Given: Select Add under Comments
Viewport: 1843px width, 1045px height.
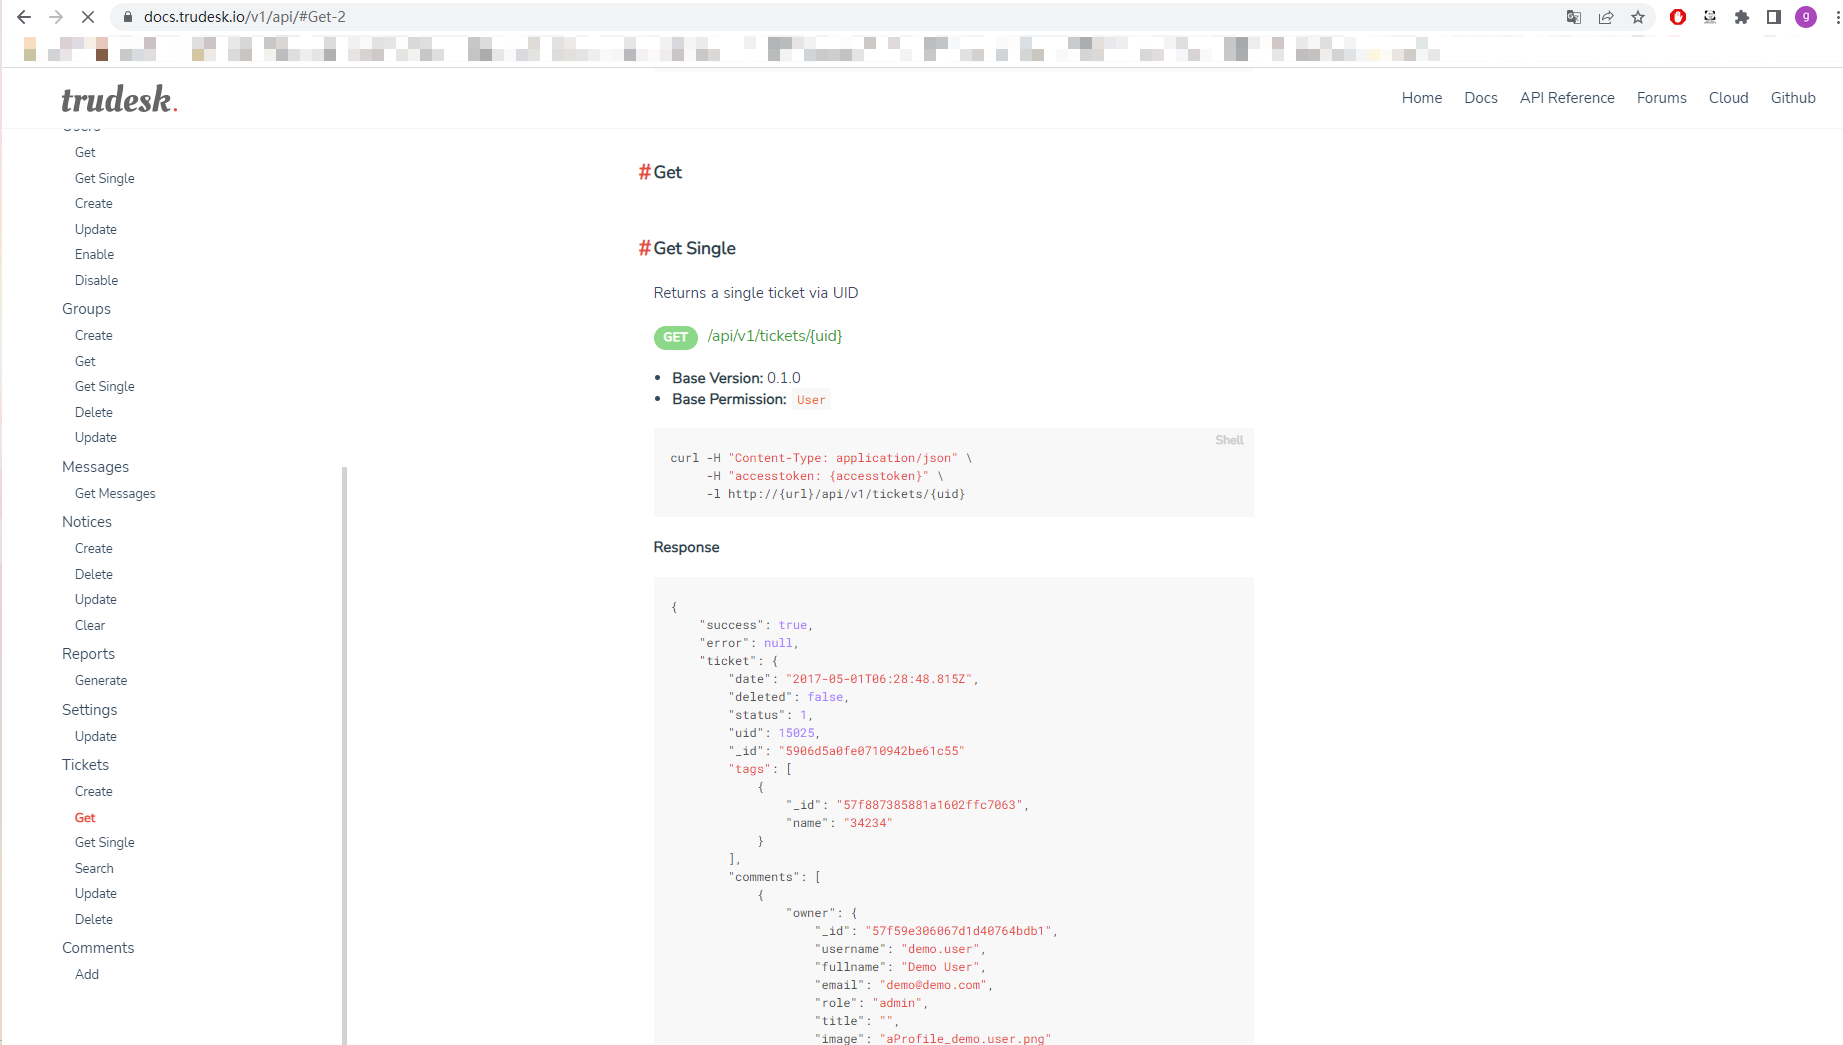Looking at the screenshot, I should 87,975.
